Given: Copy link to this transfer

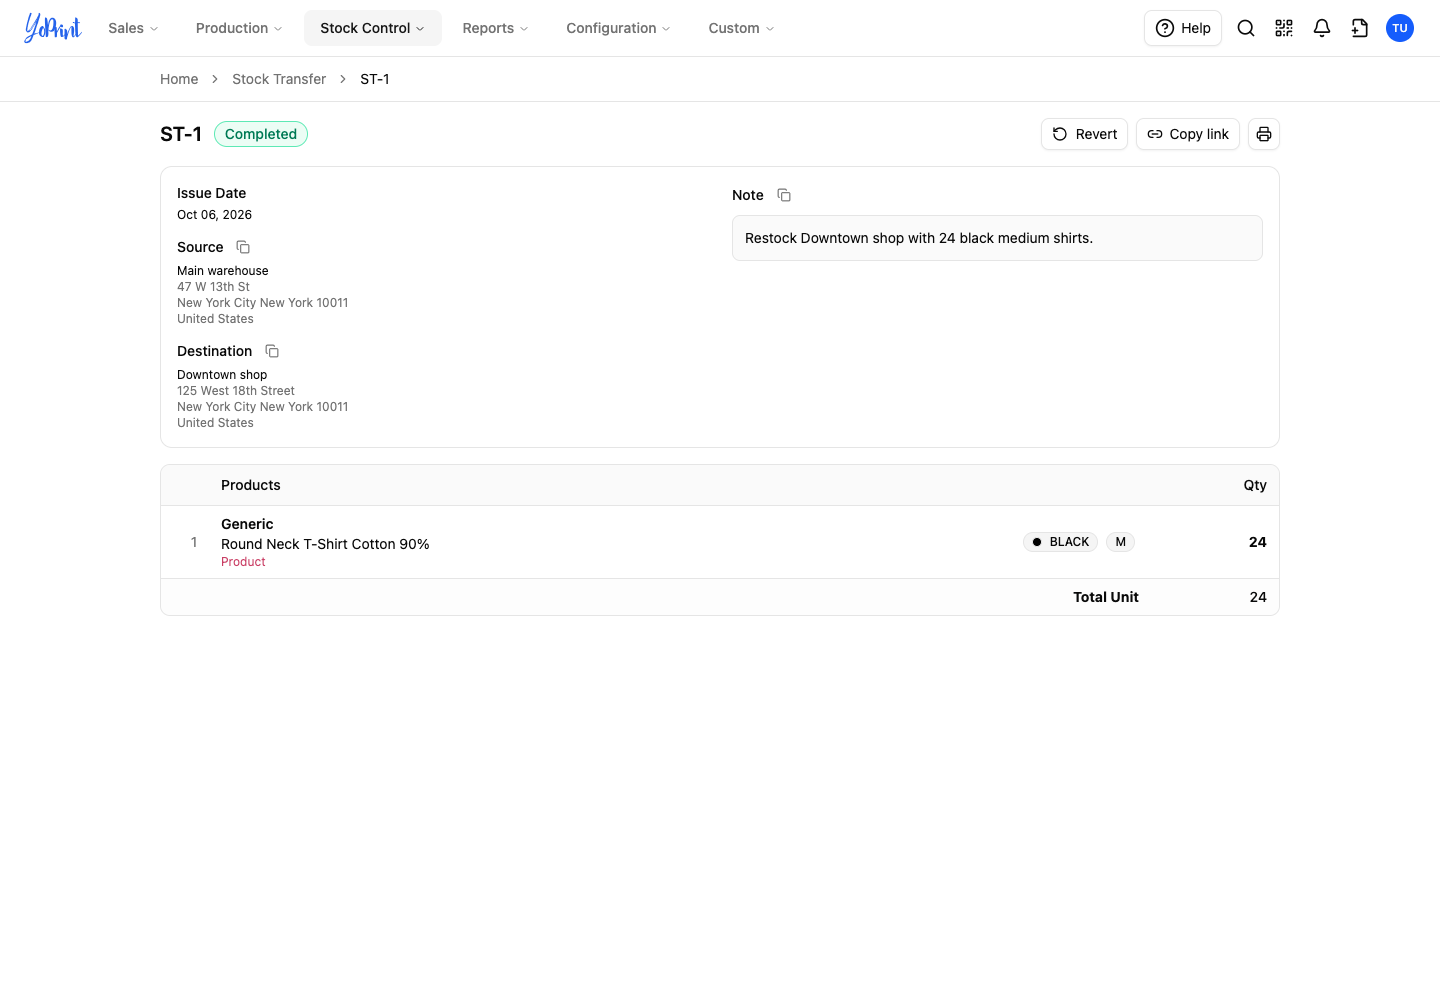Looking at the screenshot, I should pos(1188,134).
